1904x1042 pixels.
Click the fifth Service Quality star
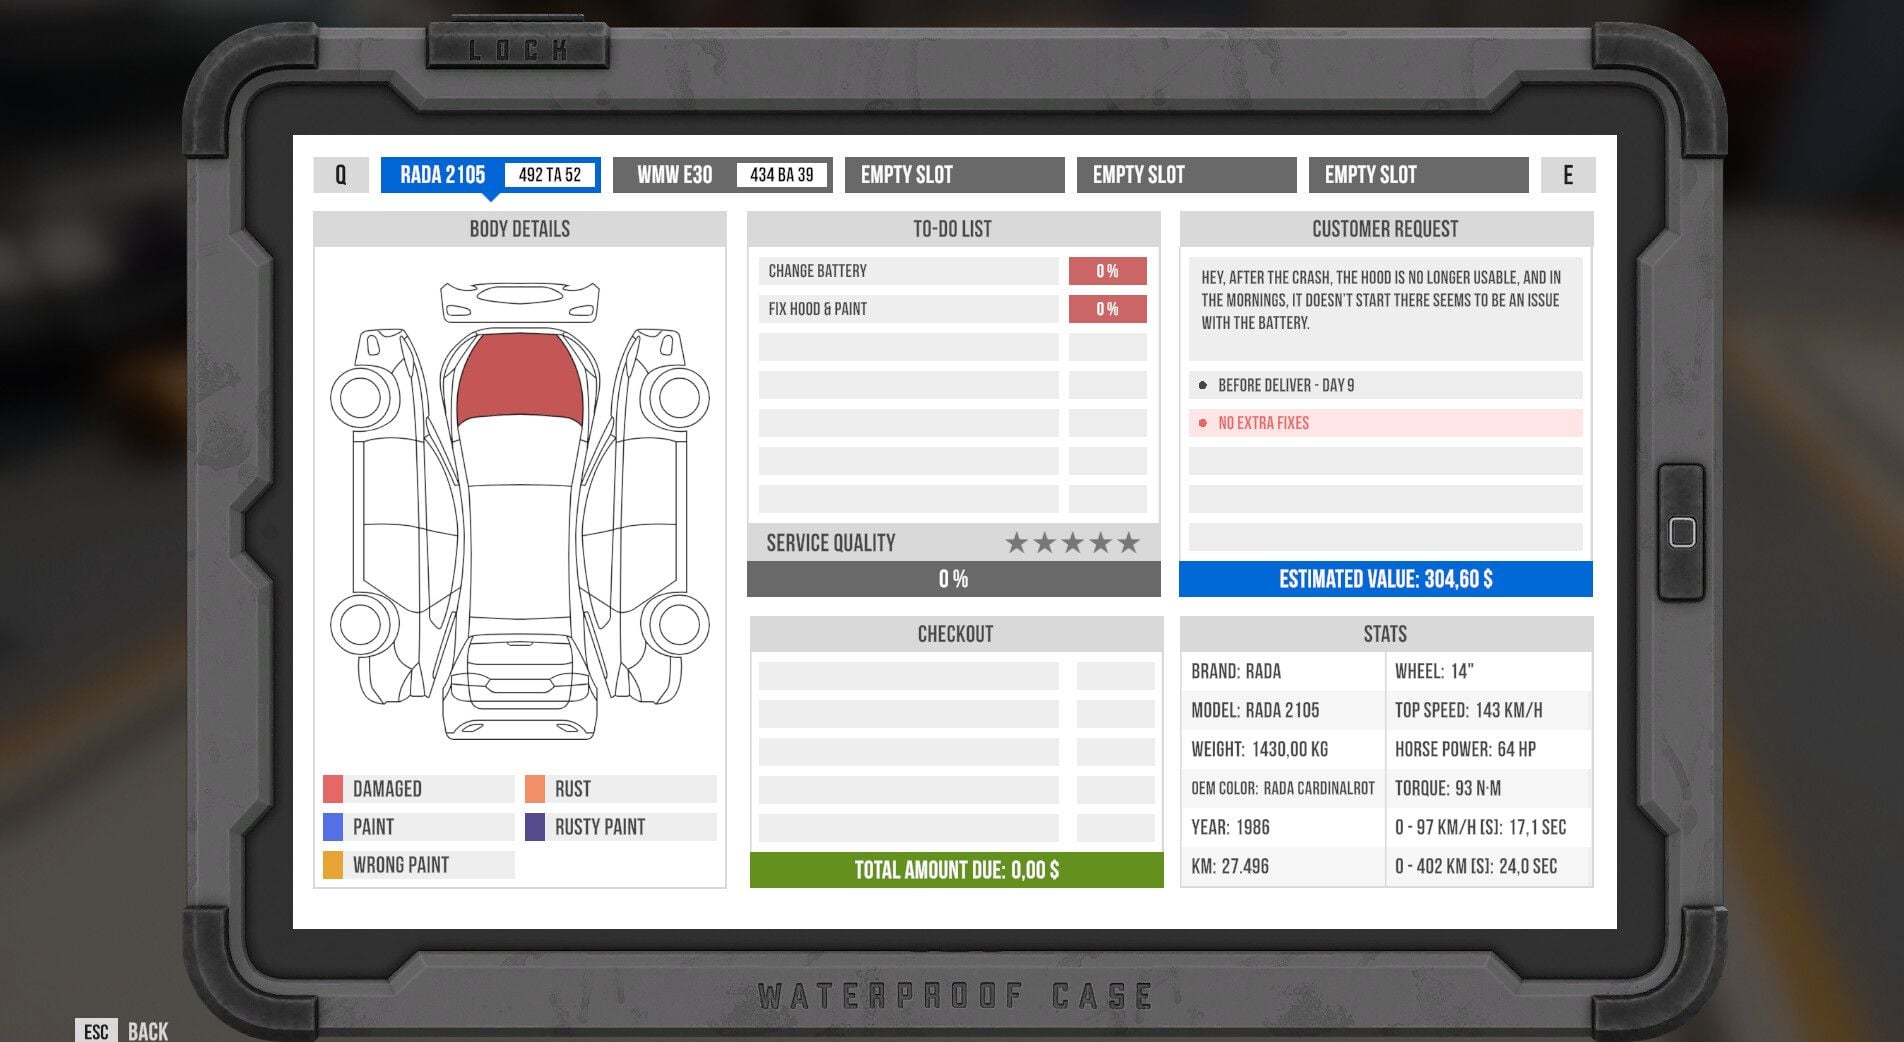coord(1129,542)
